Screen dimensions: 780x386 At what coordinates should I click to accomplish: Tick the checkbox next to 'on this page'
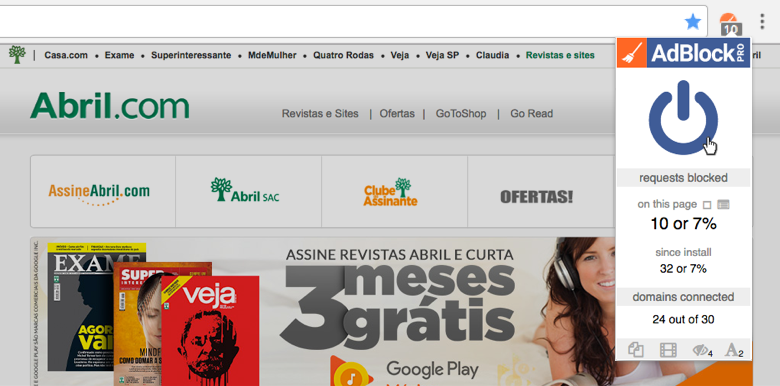point(707,204)
